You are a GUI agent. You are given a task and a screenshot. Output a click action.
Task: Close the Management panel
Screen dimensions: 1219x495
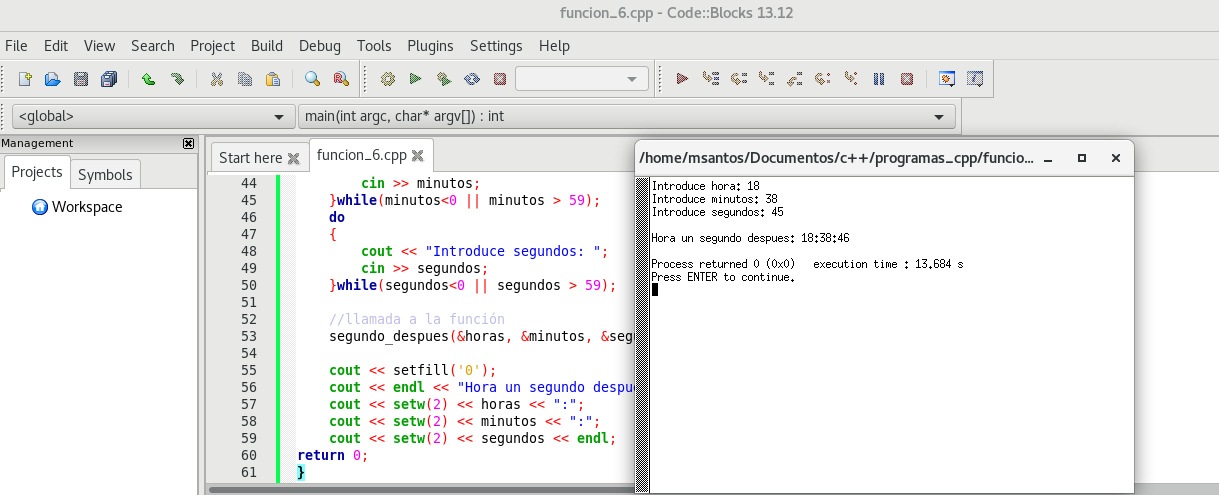pos(188,143)
